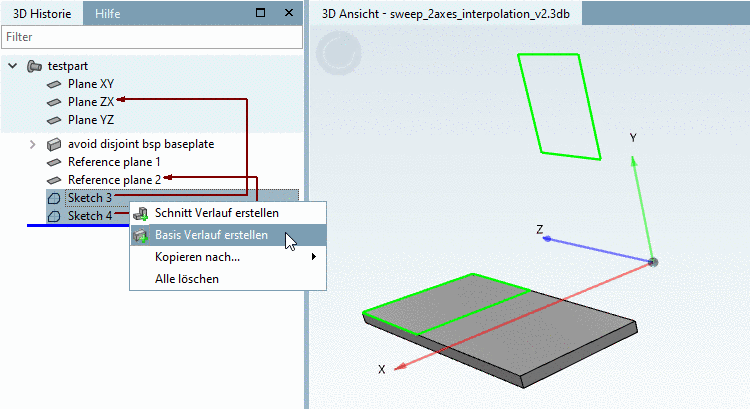Select the 3D Ansicht sweep_2axes_interpolation tab
The image size is (750, 409).
click(445, 13)
